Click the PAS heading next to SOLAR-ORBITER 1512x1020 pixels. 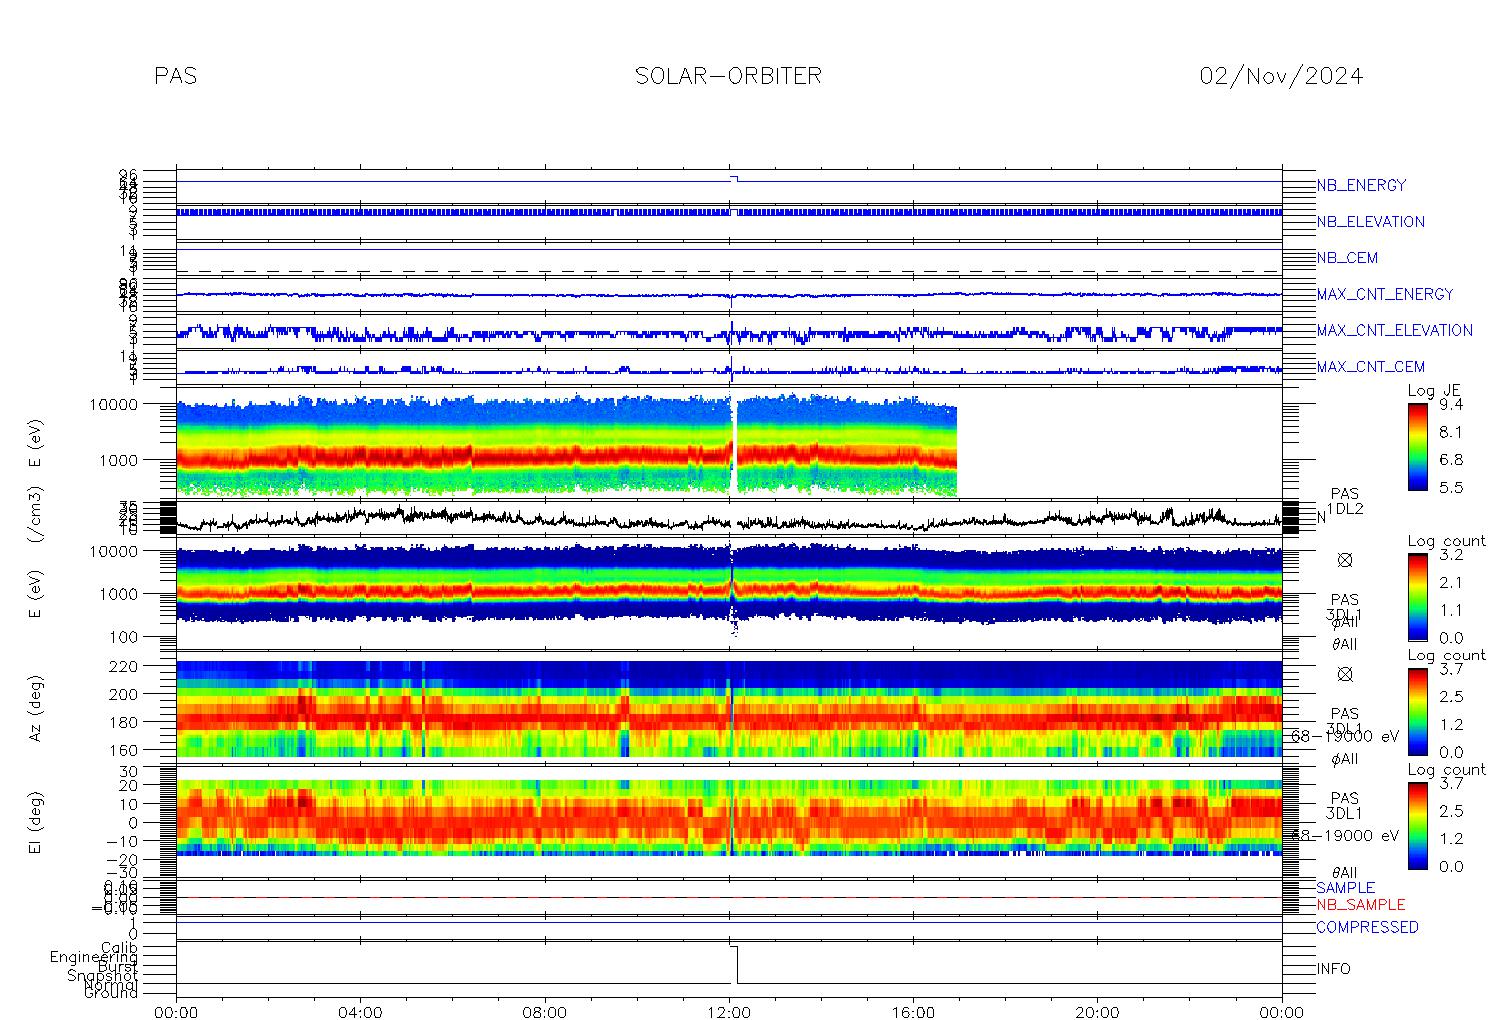coord(175,76)
